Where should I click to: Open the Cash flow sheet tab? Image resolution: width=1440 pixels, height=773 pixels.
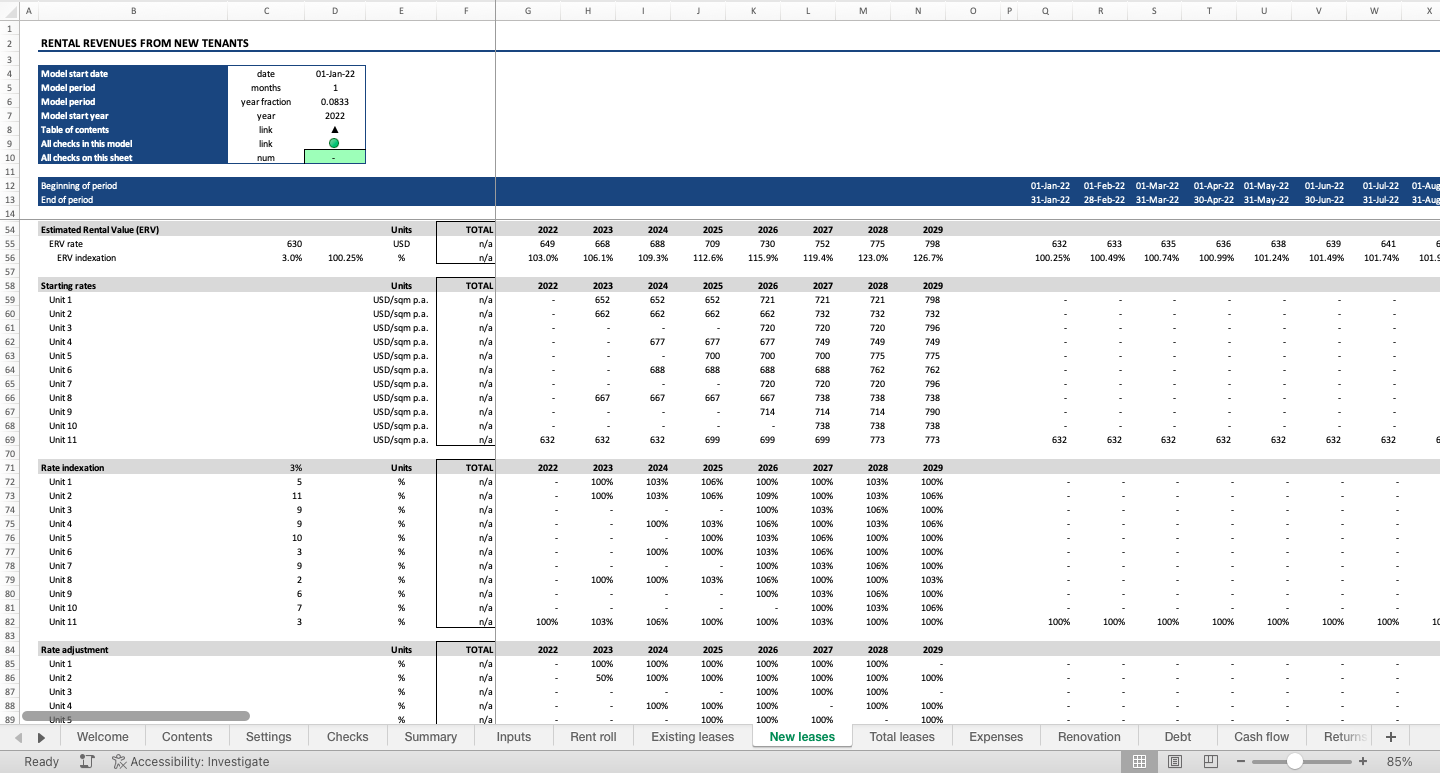(1260, 736)
